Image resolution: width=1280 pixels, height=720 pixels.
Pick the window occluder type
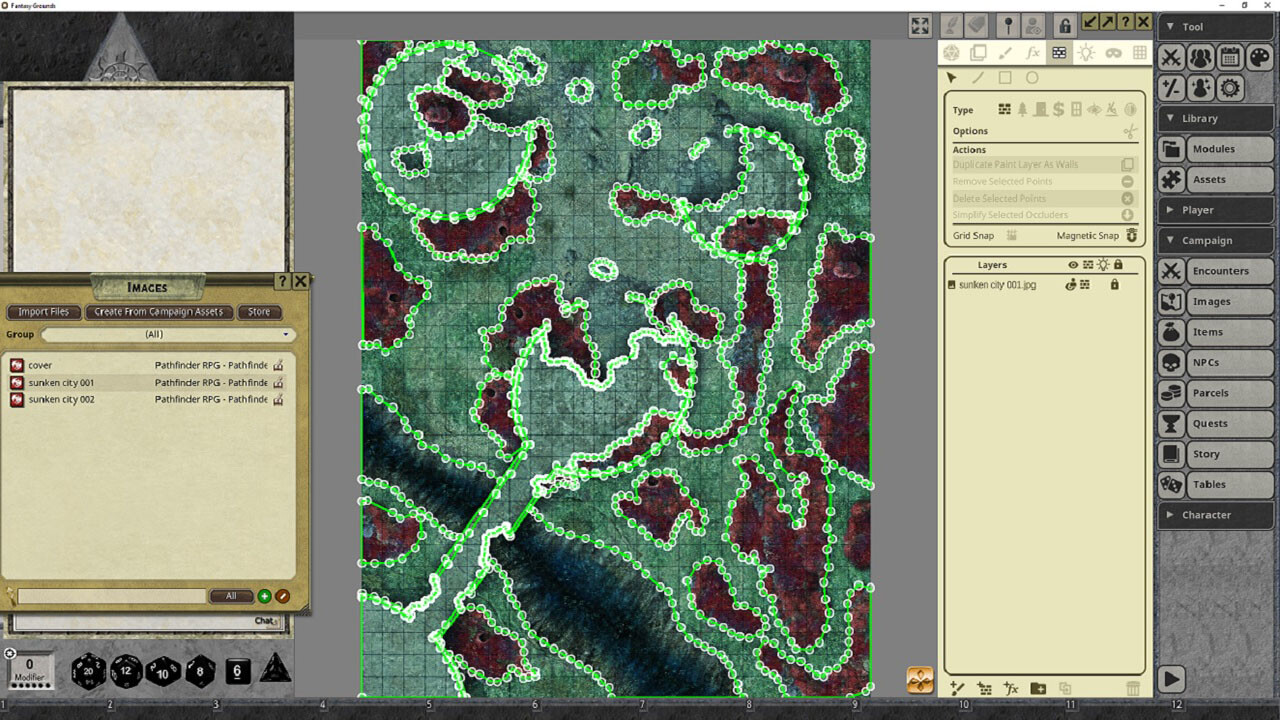[x=1075, y=110]
